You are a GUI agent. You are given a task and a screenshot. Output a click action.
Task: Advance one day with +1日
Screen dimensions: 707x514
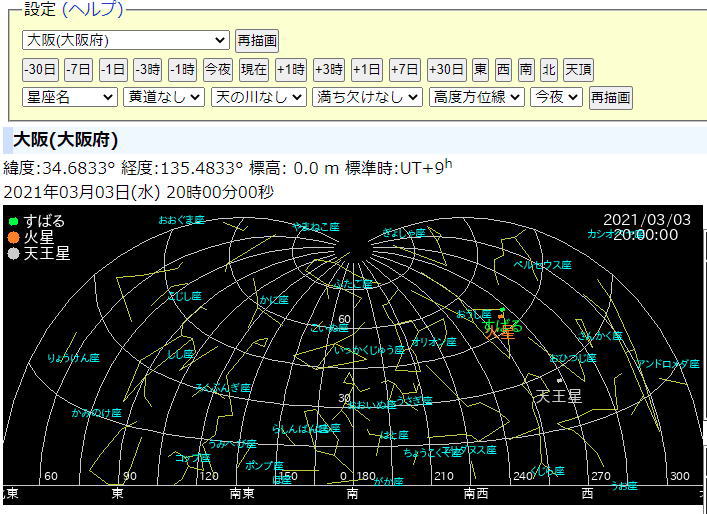coord(366,69)
